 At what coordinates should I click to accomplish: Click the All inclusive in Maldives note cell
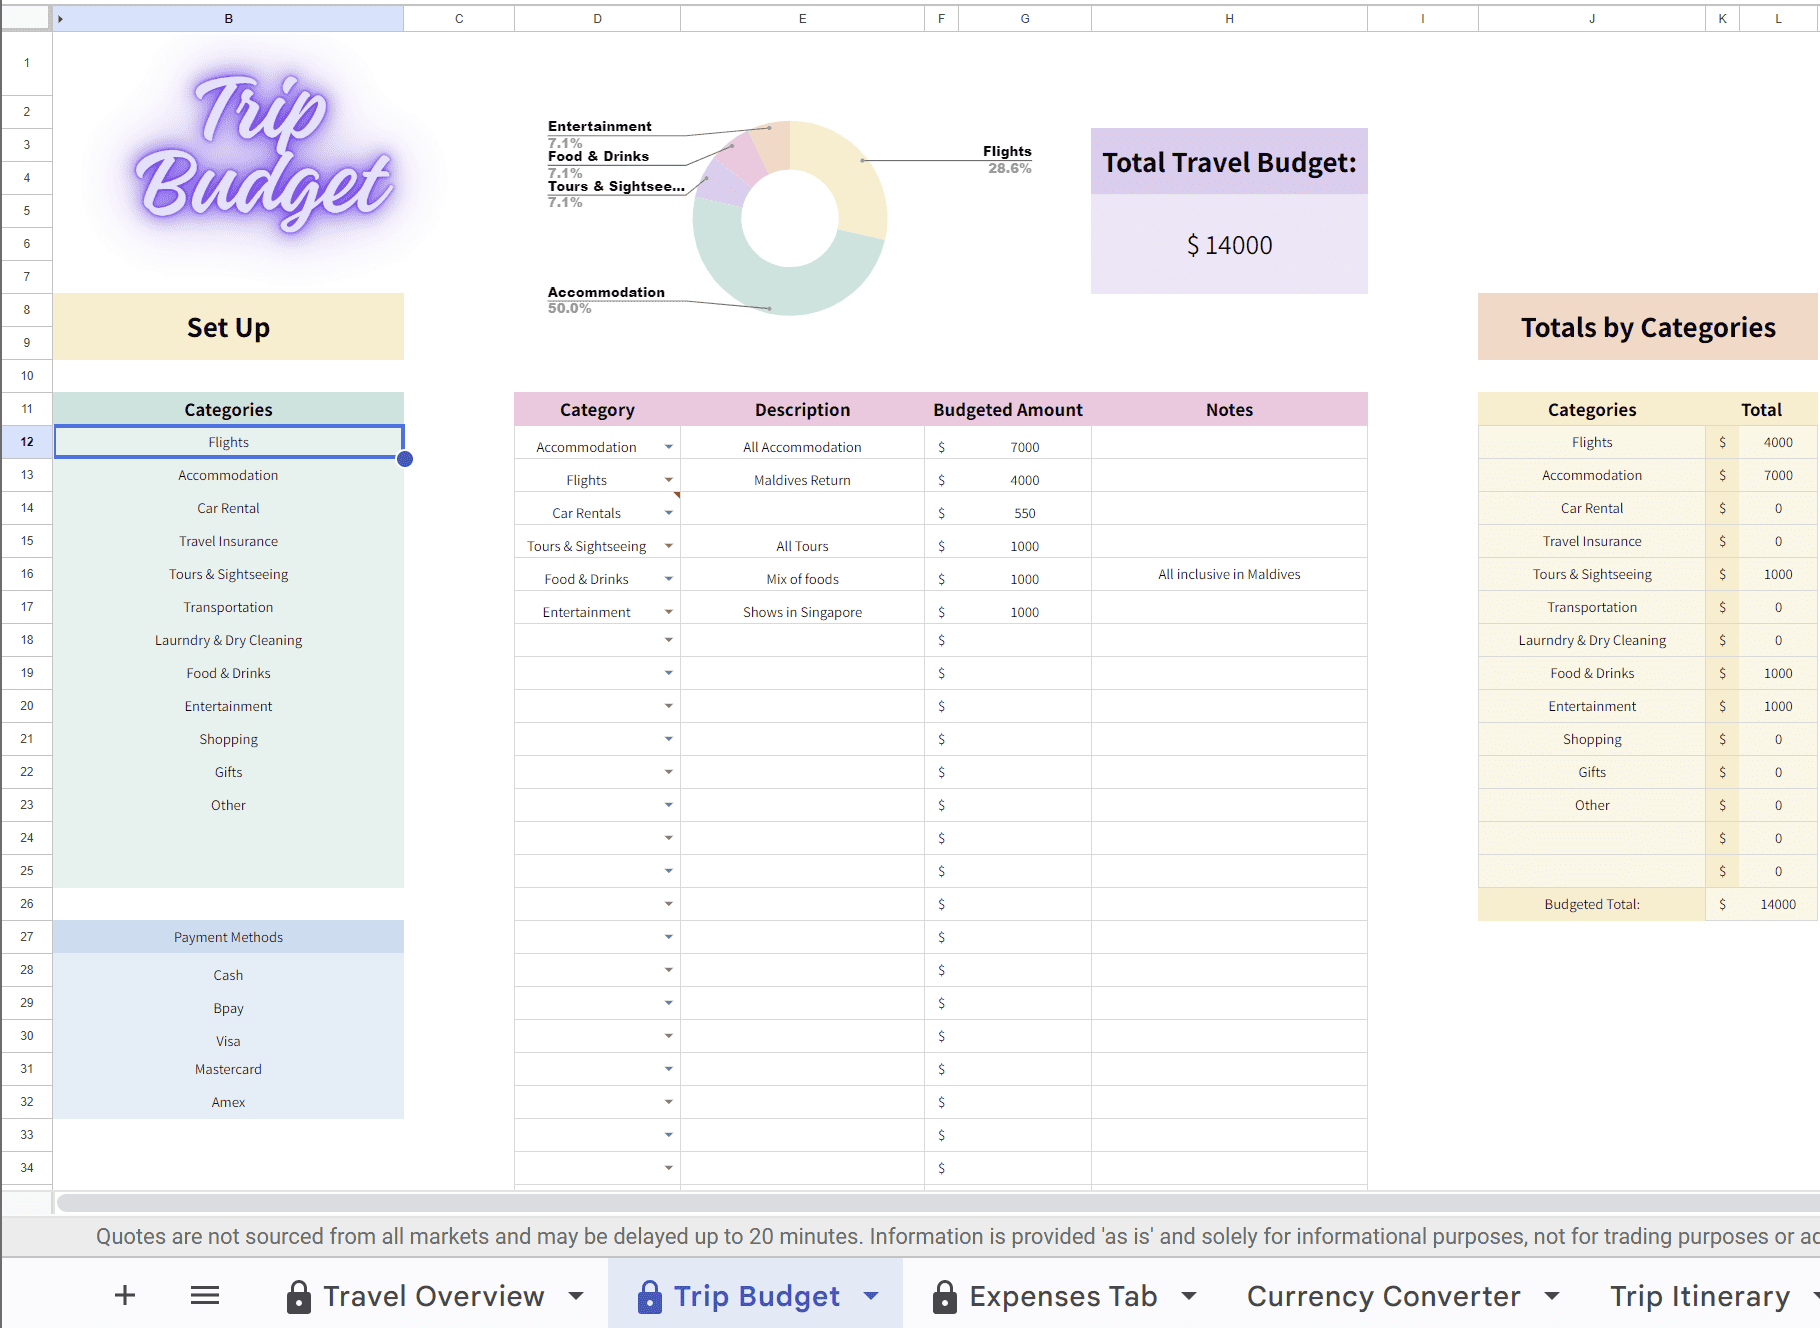point(1229,574)
